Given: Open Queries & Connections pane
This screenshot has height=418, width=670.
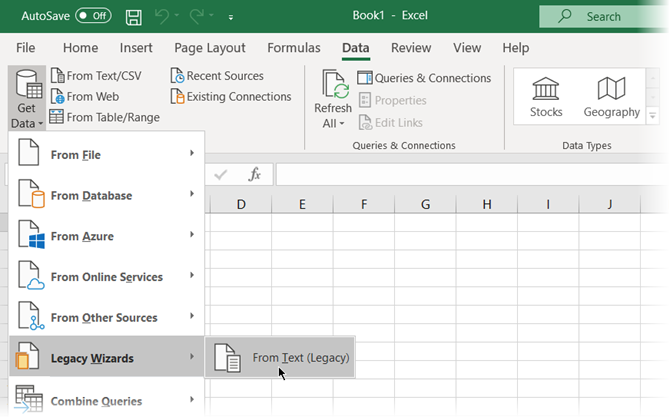Looking at the screenshot, I should pyautogui.click(x=424, y=78).
